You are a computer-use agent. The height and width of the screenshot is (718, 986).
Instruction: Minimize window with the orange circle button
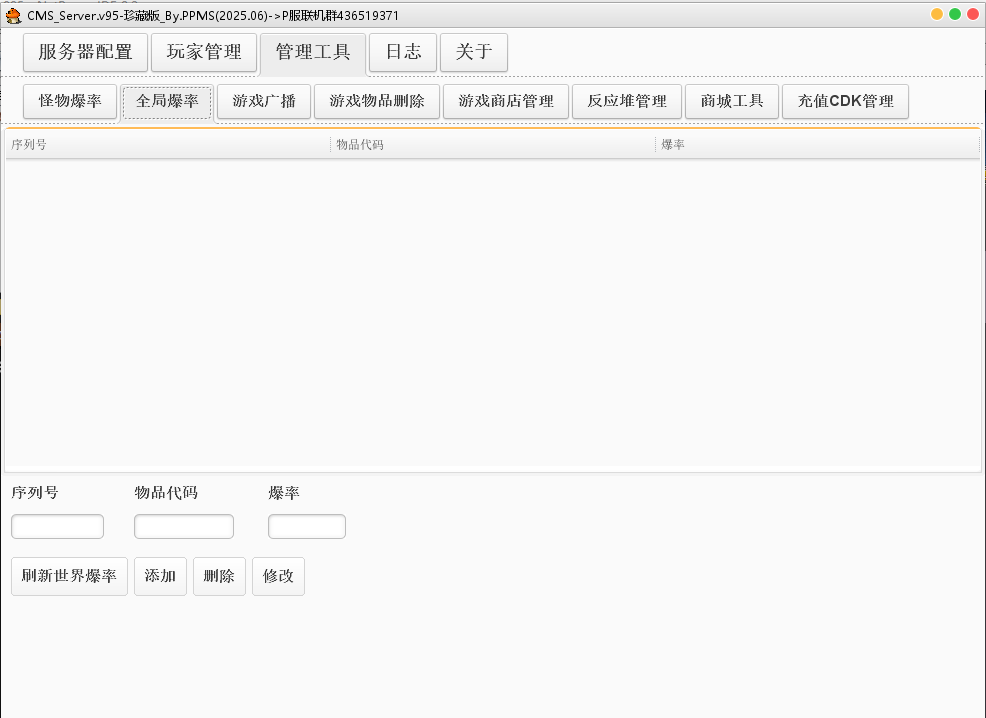(x=937, y=14)
